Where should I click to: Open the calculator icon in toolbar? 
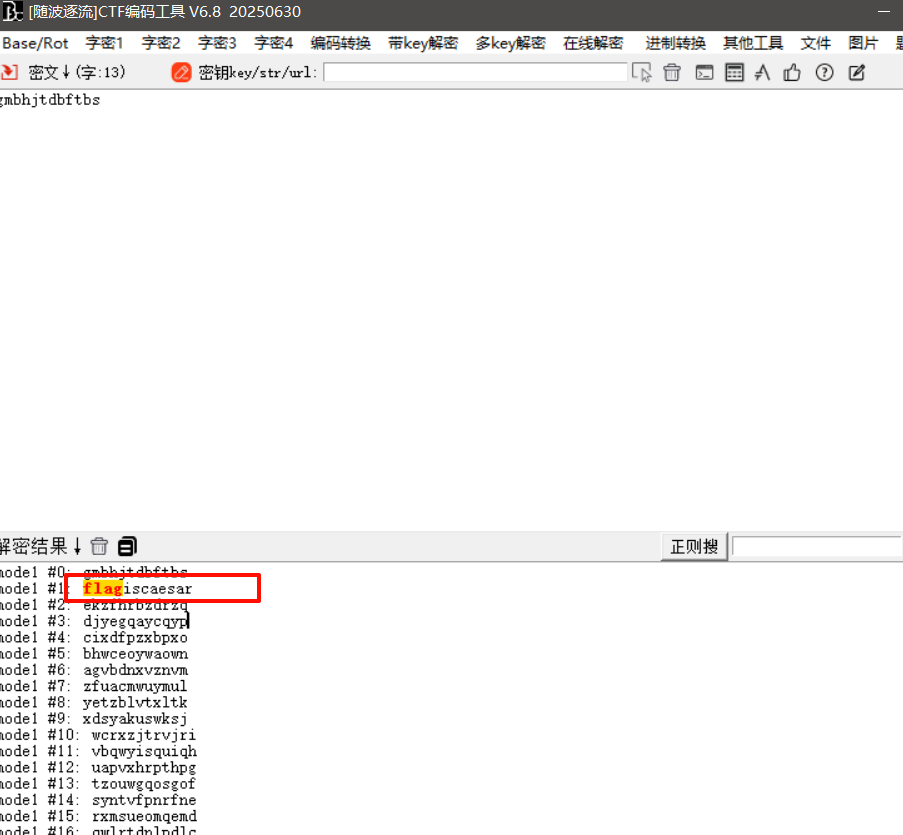point(734,72)
